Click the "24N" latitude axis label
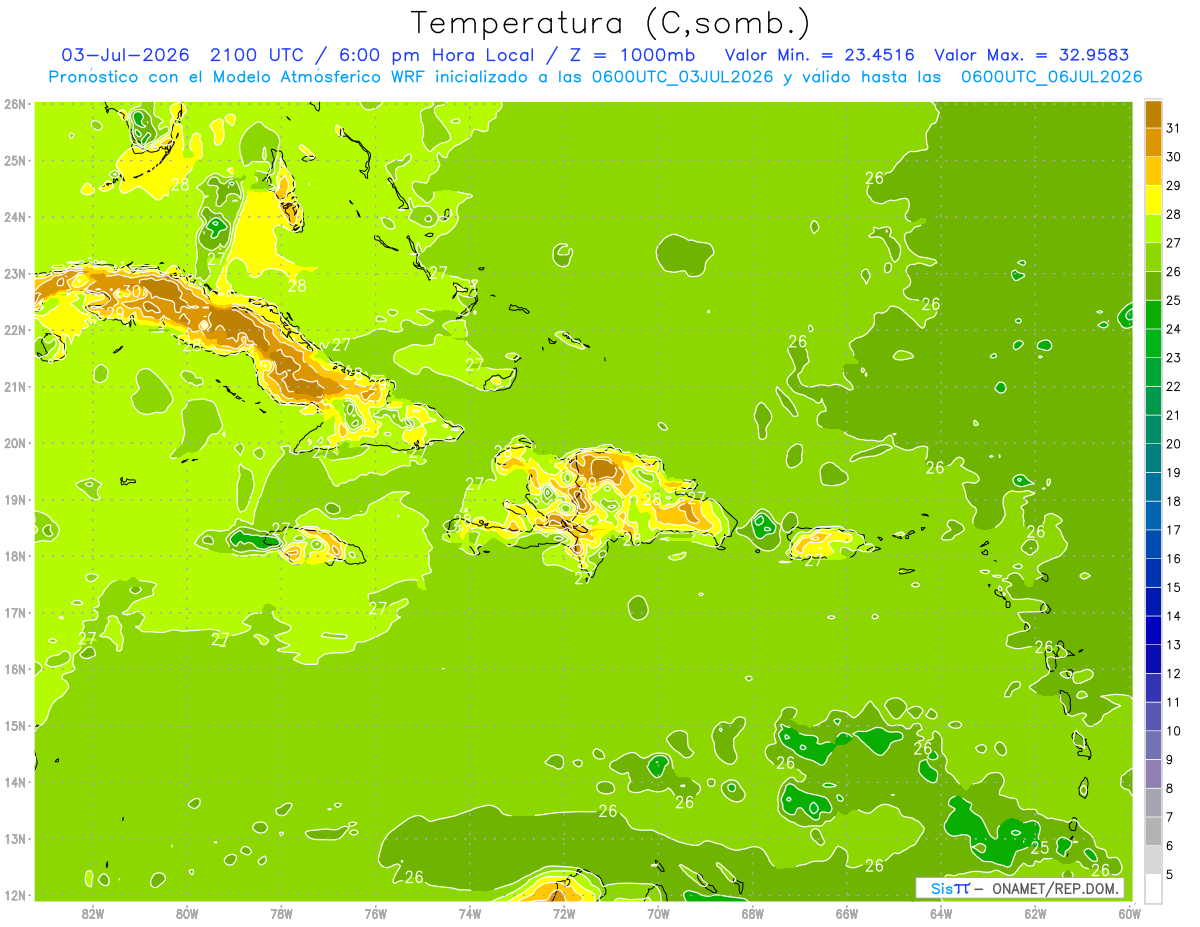This screenshot has height=927, width=1200. click(x=14, y=216)
